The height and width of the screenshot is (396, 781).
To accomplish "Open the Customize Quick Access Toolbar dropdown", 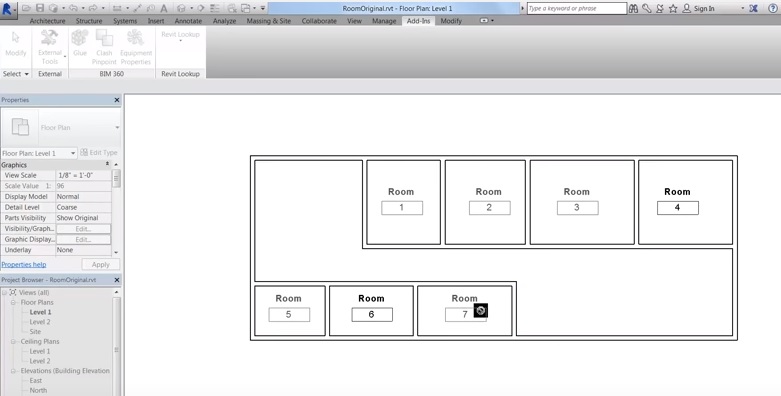I will (262, 8).
